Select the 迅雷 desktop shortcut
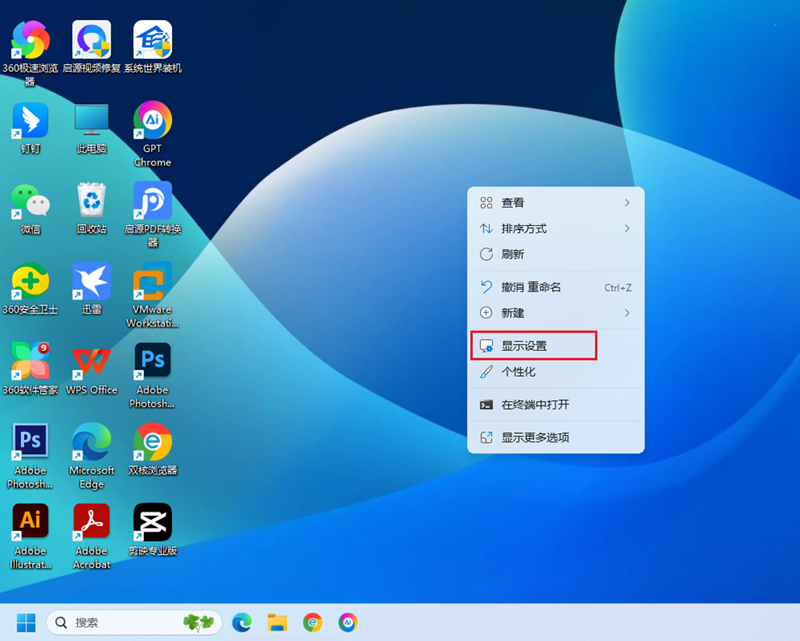The height and width of the screenshot is (641, 800). (x=92, y=281)
